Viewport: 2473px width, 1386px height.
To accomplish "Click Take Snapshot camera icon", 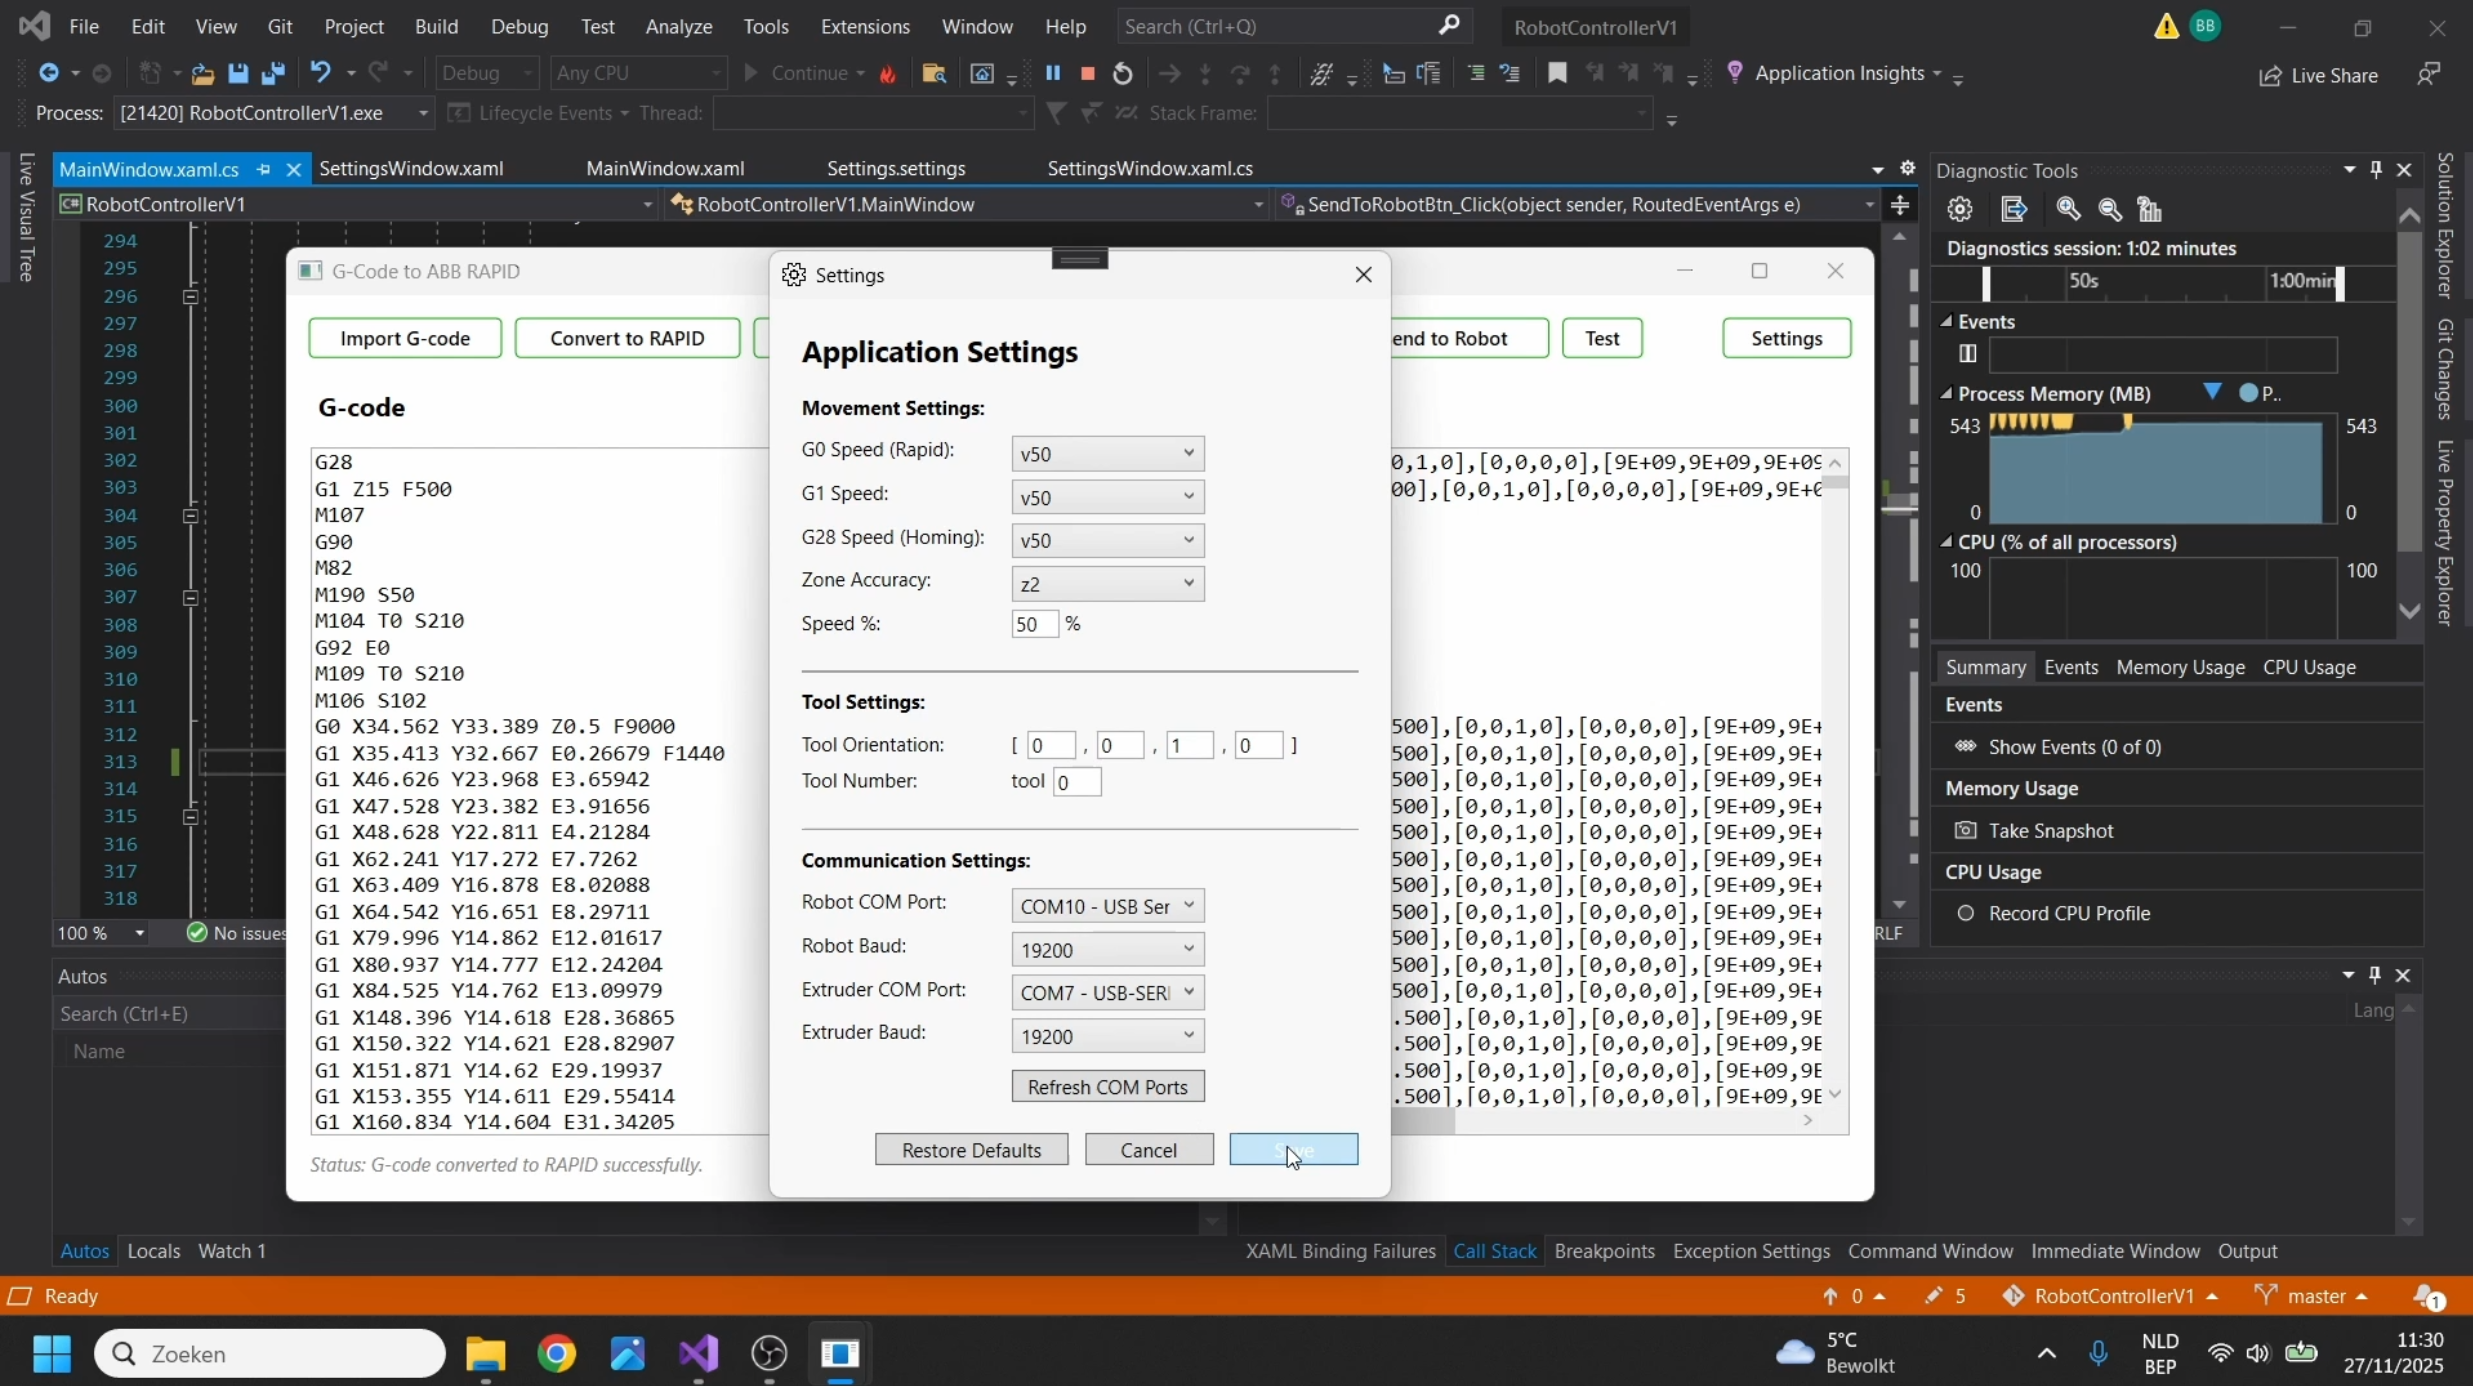I will coord(1965,830).
